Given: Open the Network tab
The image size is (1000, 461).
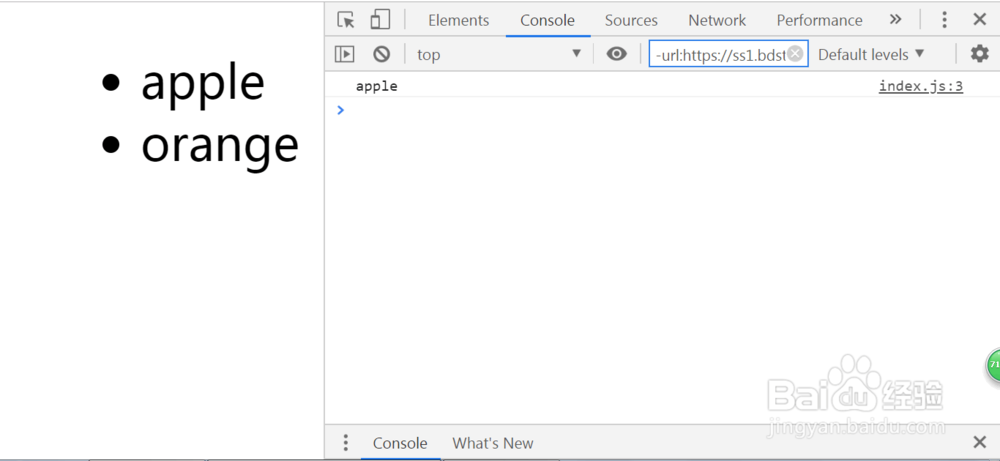Looking at the screenshot, I should pos(717,20).
